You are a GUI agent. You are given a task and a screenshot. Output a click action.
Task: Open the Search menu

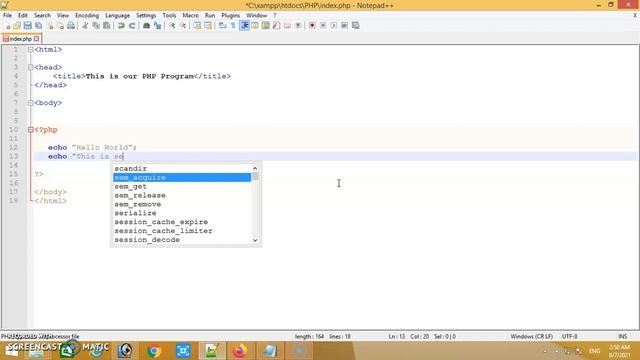[x=42, y=16]
